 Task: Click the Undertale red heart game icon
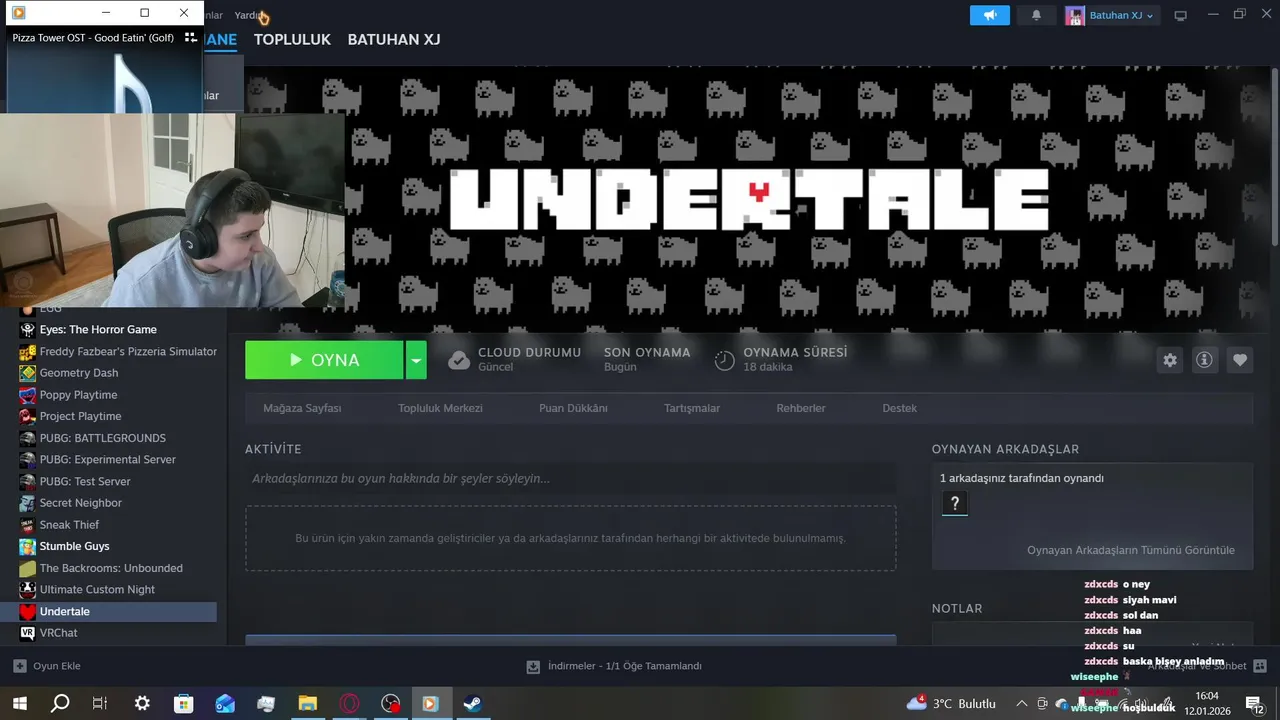coord(28,611)
